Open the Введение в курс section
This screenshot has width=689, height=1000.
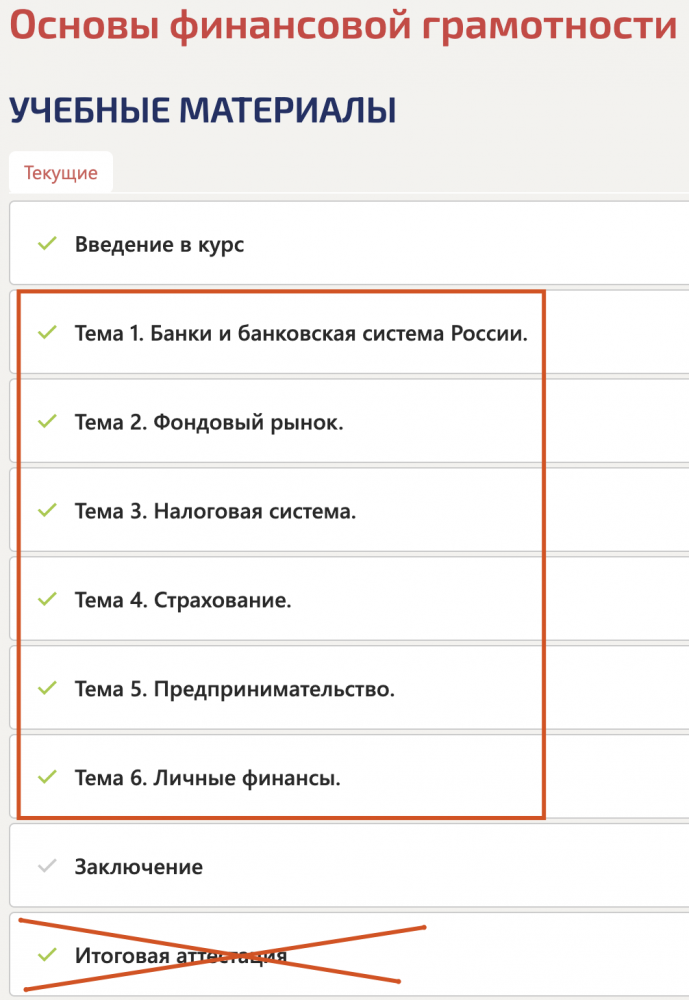[x=159, y=244]
